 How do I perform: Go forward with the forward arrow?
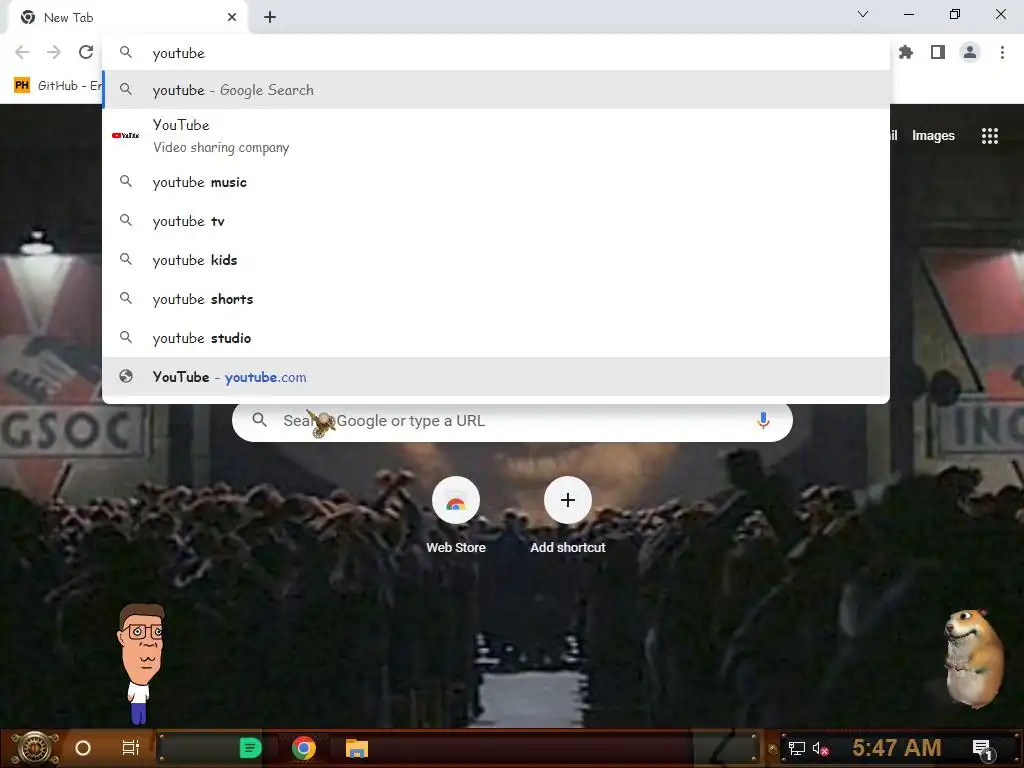pos(54,52)
